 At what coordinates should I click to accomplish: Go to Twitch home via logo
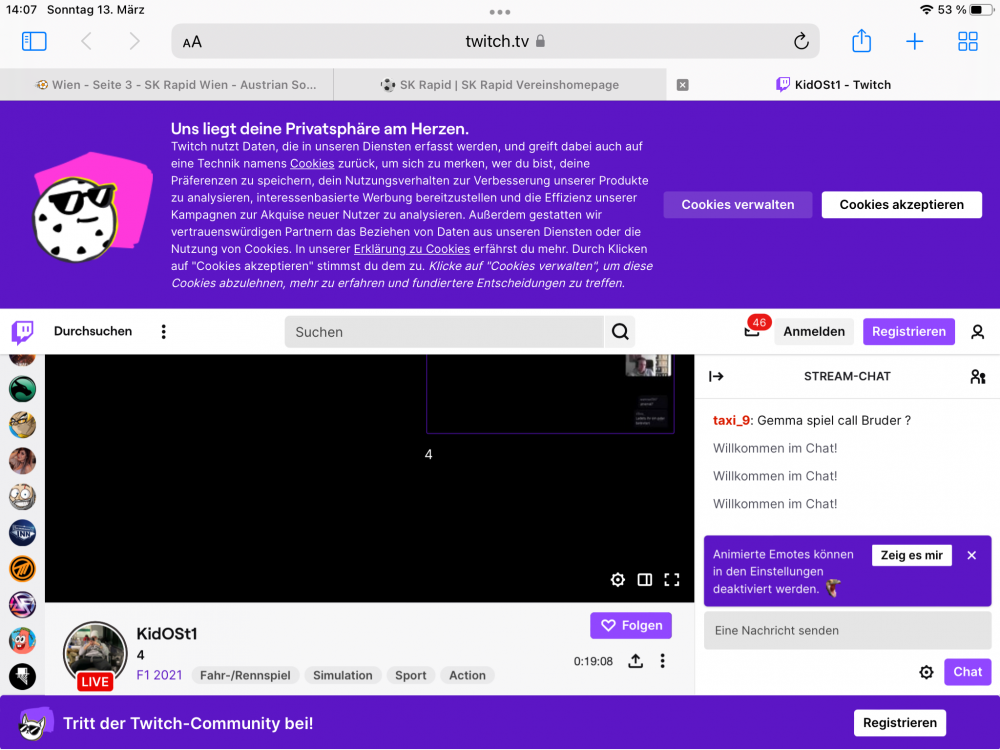(x=23, y=332)
